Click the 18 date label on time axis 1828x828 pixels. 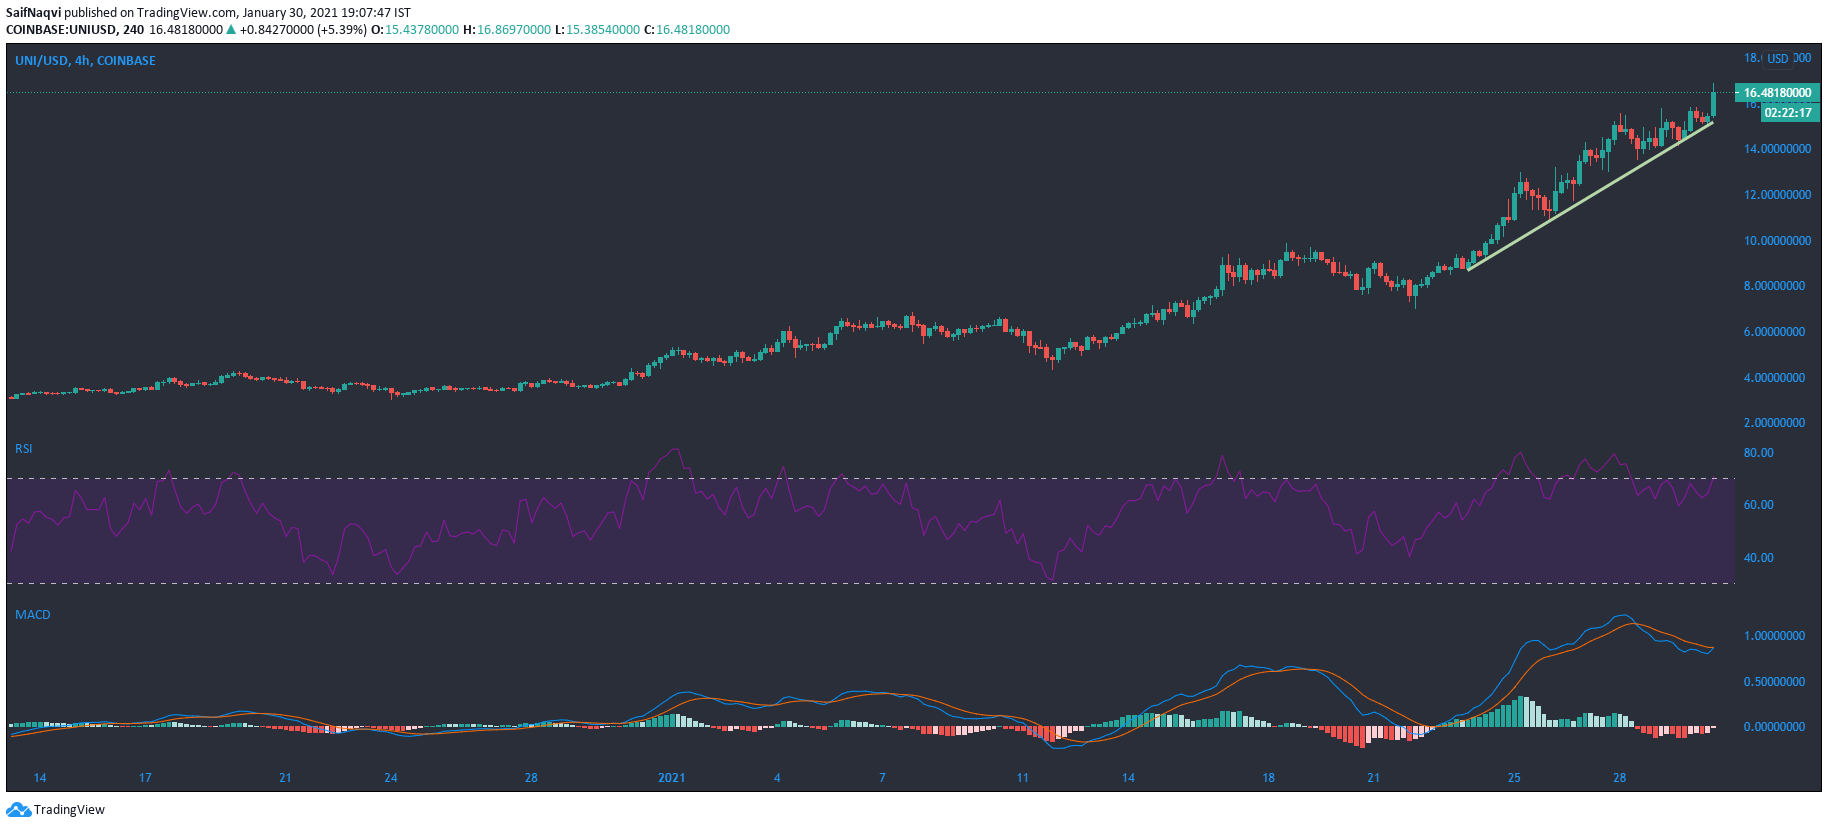[x=1268, y=778]
